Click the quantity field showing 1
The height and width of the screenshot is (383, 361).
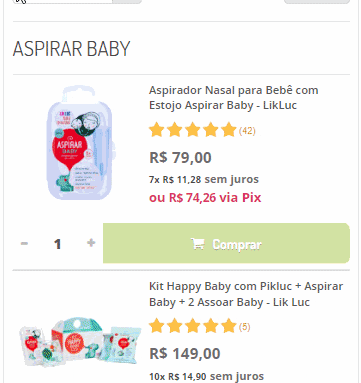tap(57, 244)
